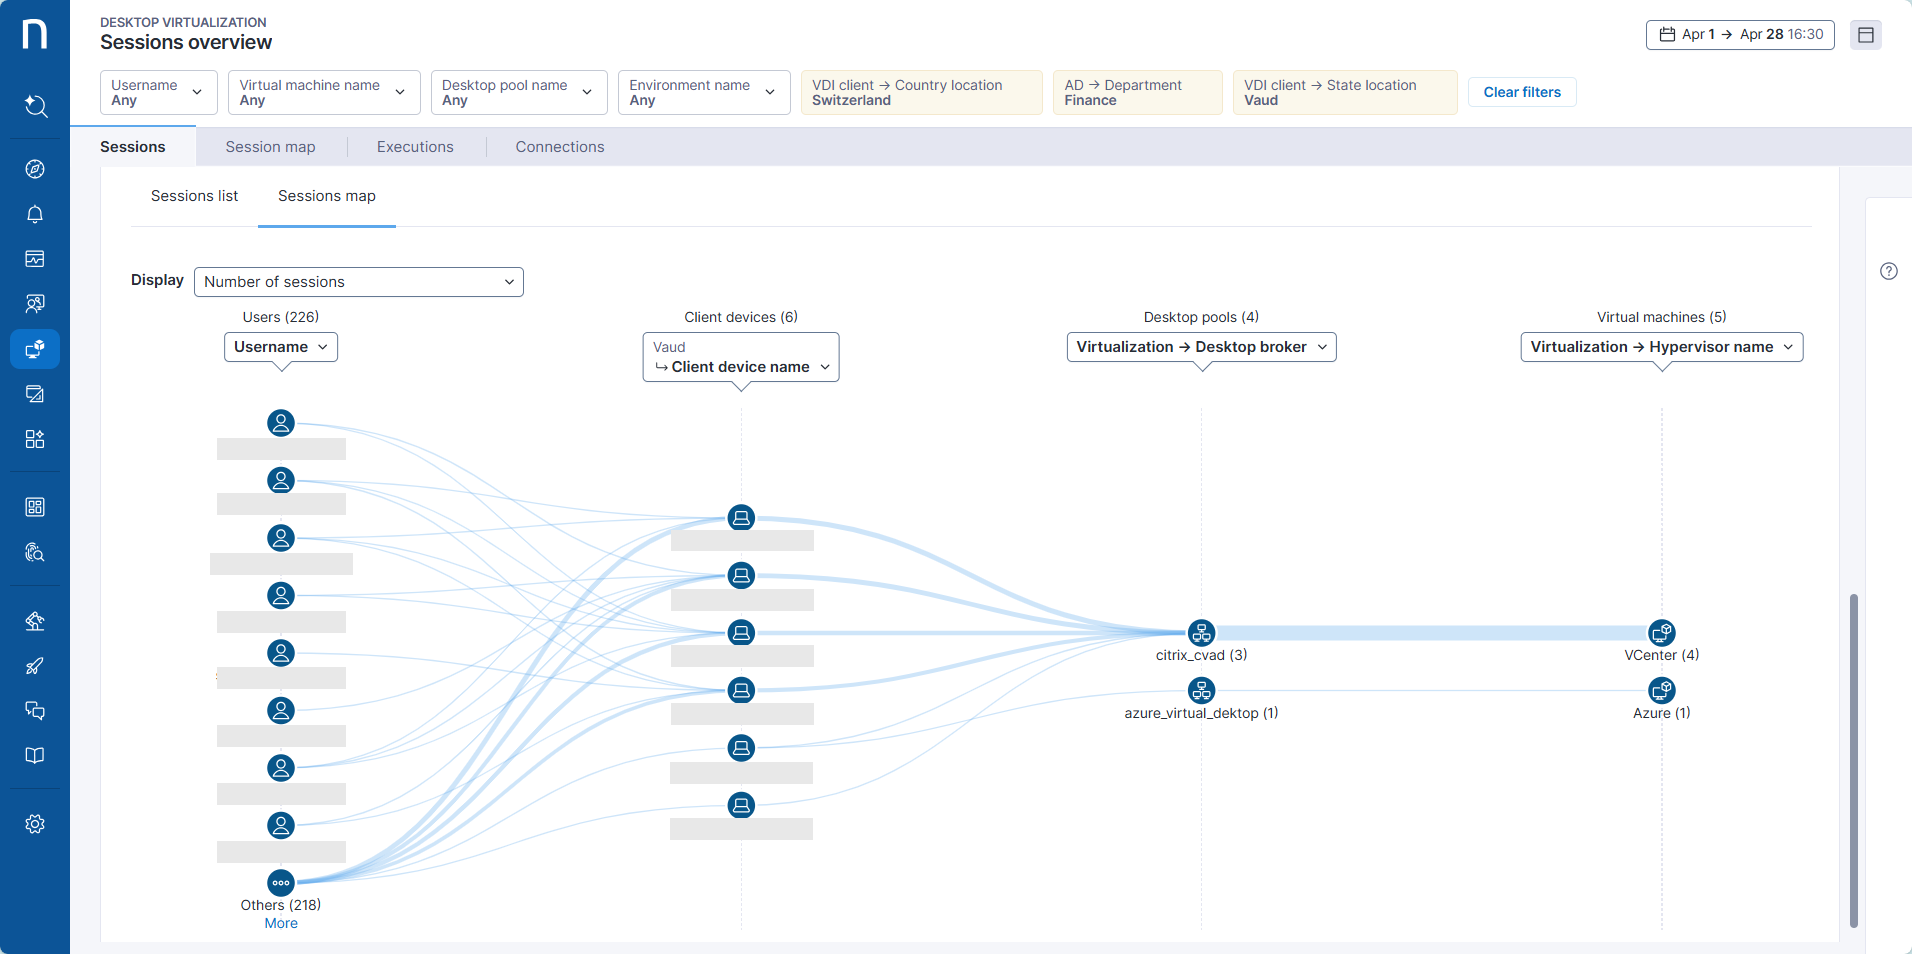Open the book documentation icon in sidebar
Viewport: 1912px width, 954px height.
coord(35,756)
